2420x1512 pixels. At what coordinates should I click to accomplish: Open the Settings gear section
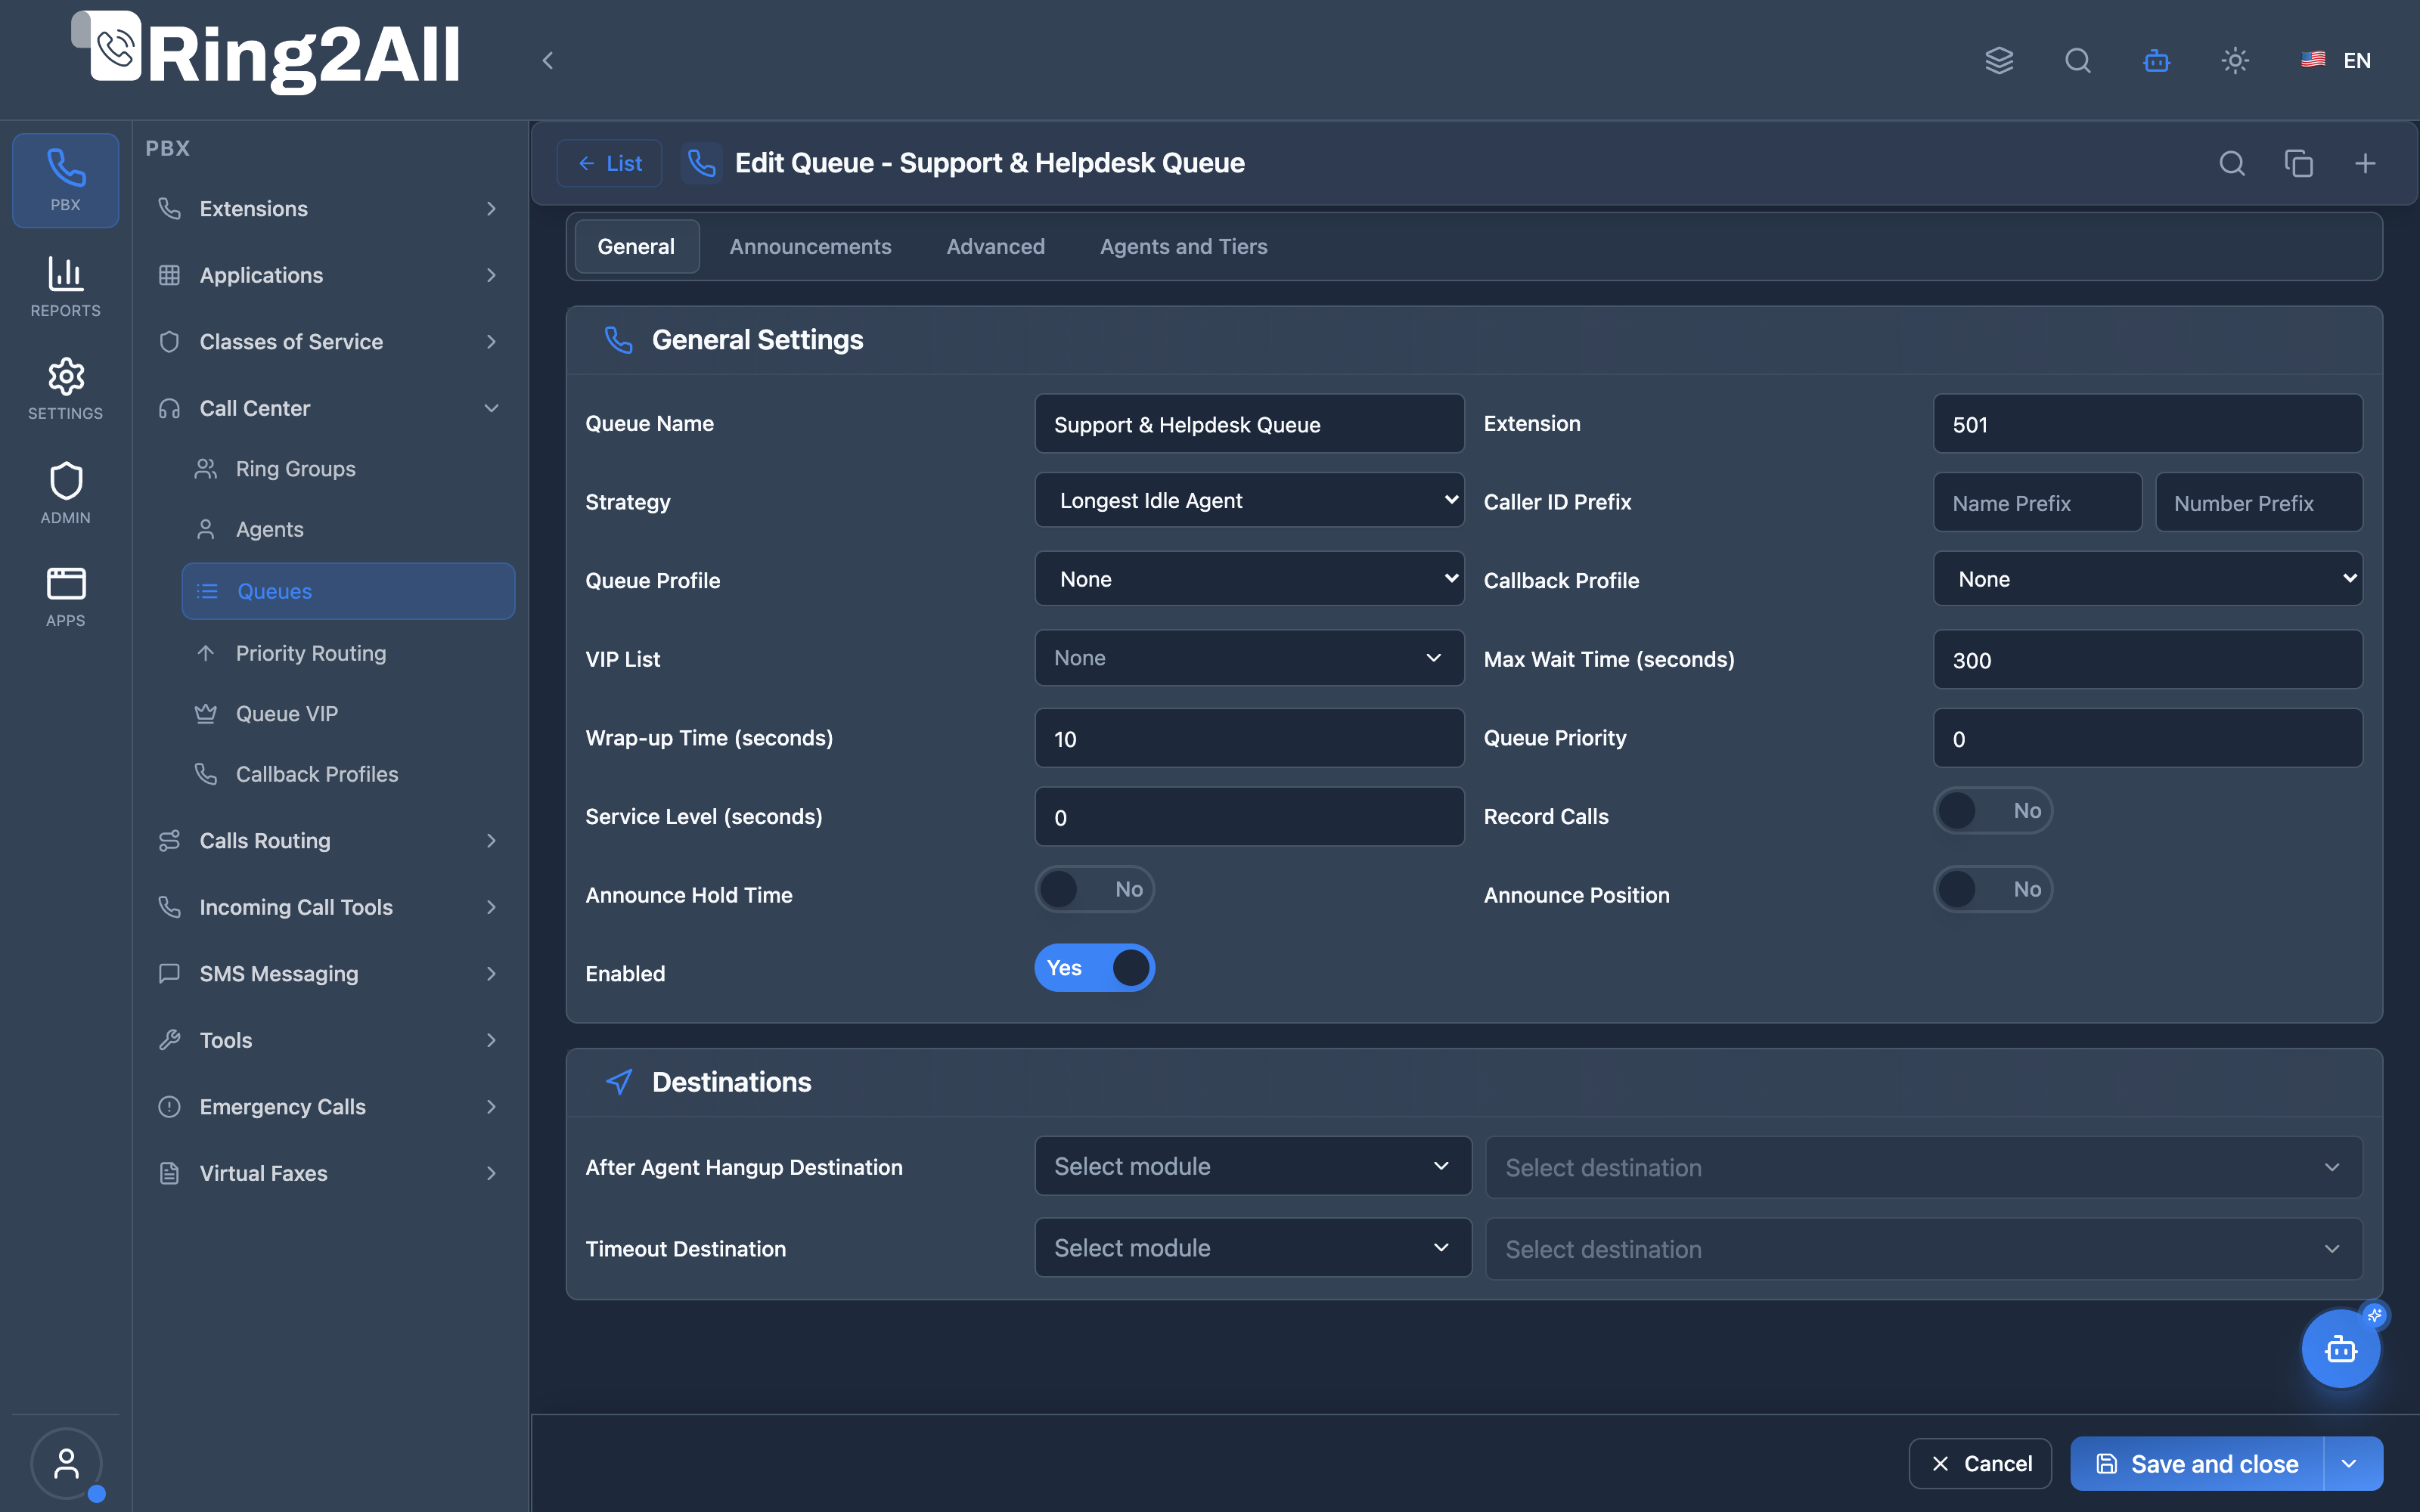65,389
